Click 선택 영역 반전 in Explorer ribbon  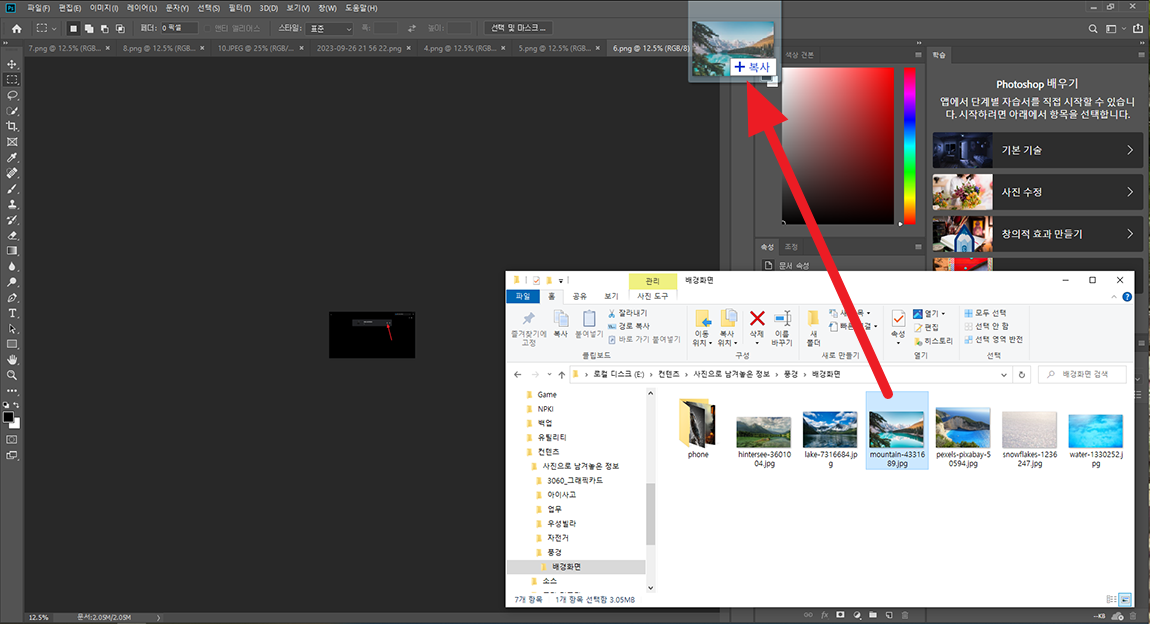[993, 339]
